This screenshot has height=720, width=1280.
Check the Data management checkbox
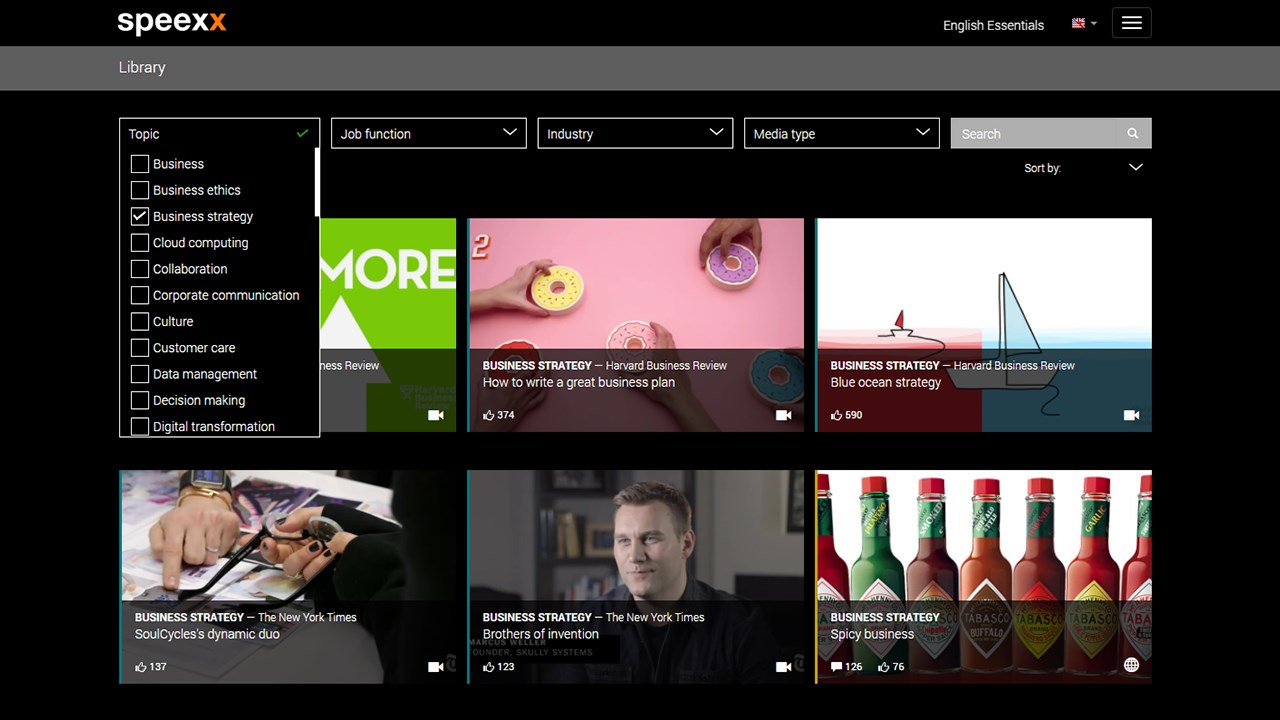[140, 374]
